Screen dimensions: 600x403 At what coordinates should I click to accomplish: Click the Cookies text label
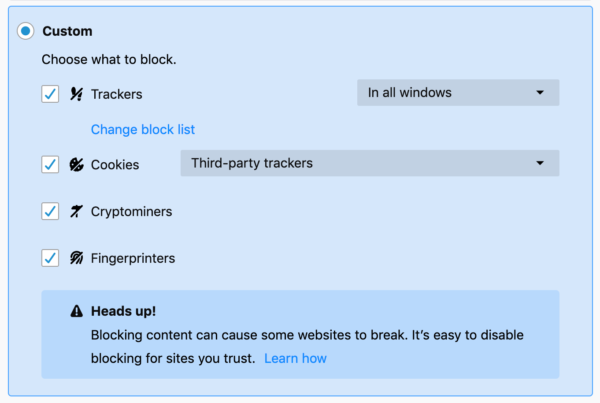[115, 164]
